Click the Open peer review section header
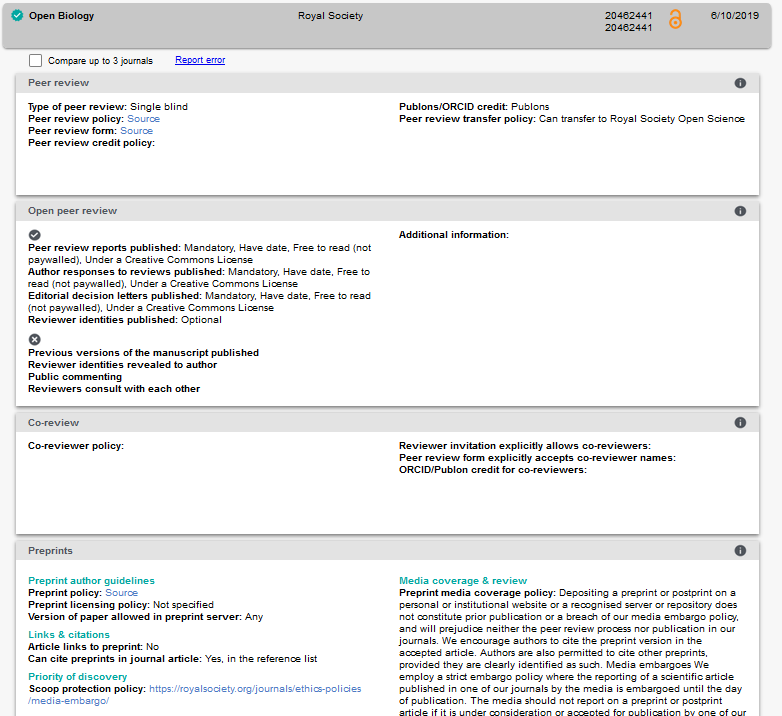Screen dimensions: 782x716 pyautogui.click(x=388, y=211)
